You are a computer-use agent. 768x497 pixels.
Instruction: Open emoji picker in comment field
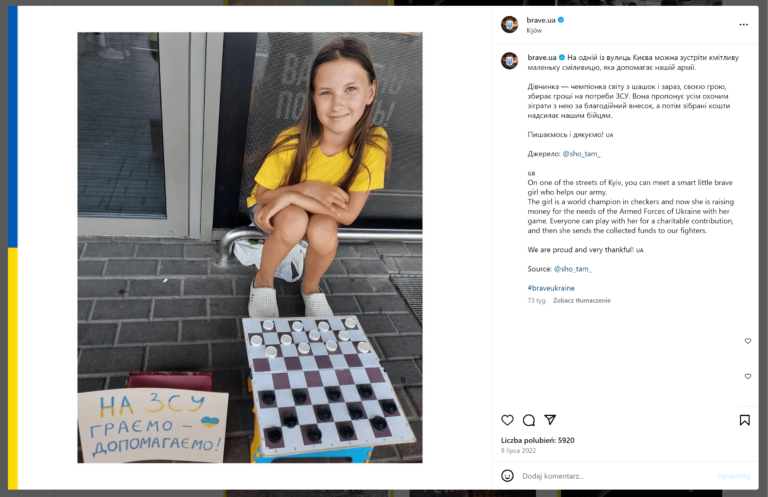click(507, 475)
